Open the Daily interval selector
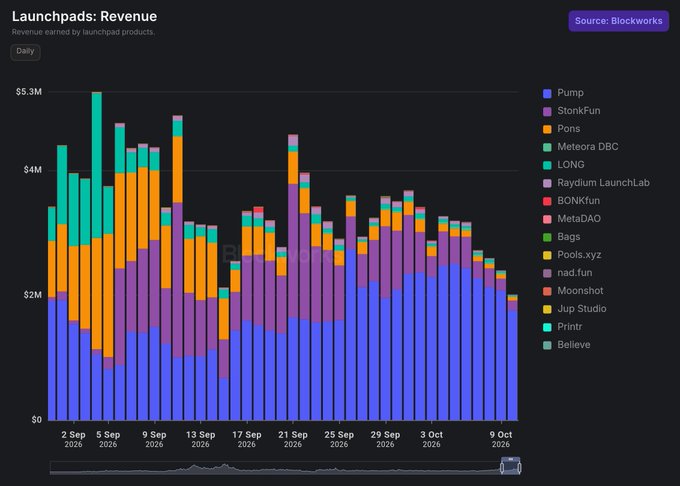 tap(25, 52)
